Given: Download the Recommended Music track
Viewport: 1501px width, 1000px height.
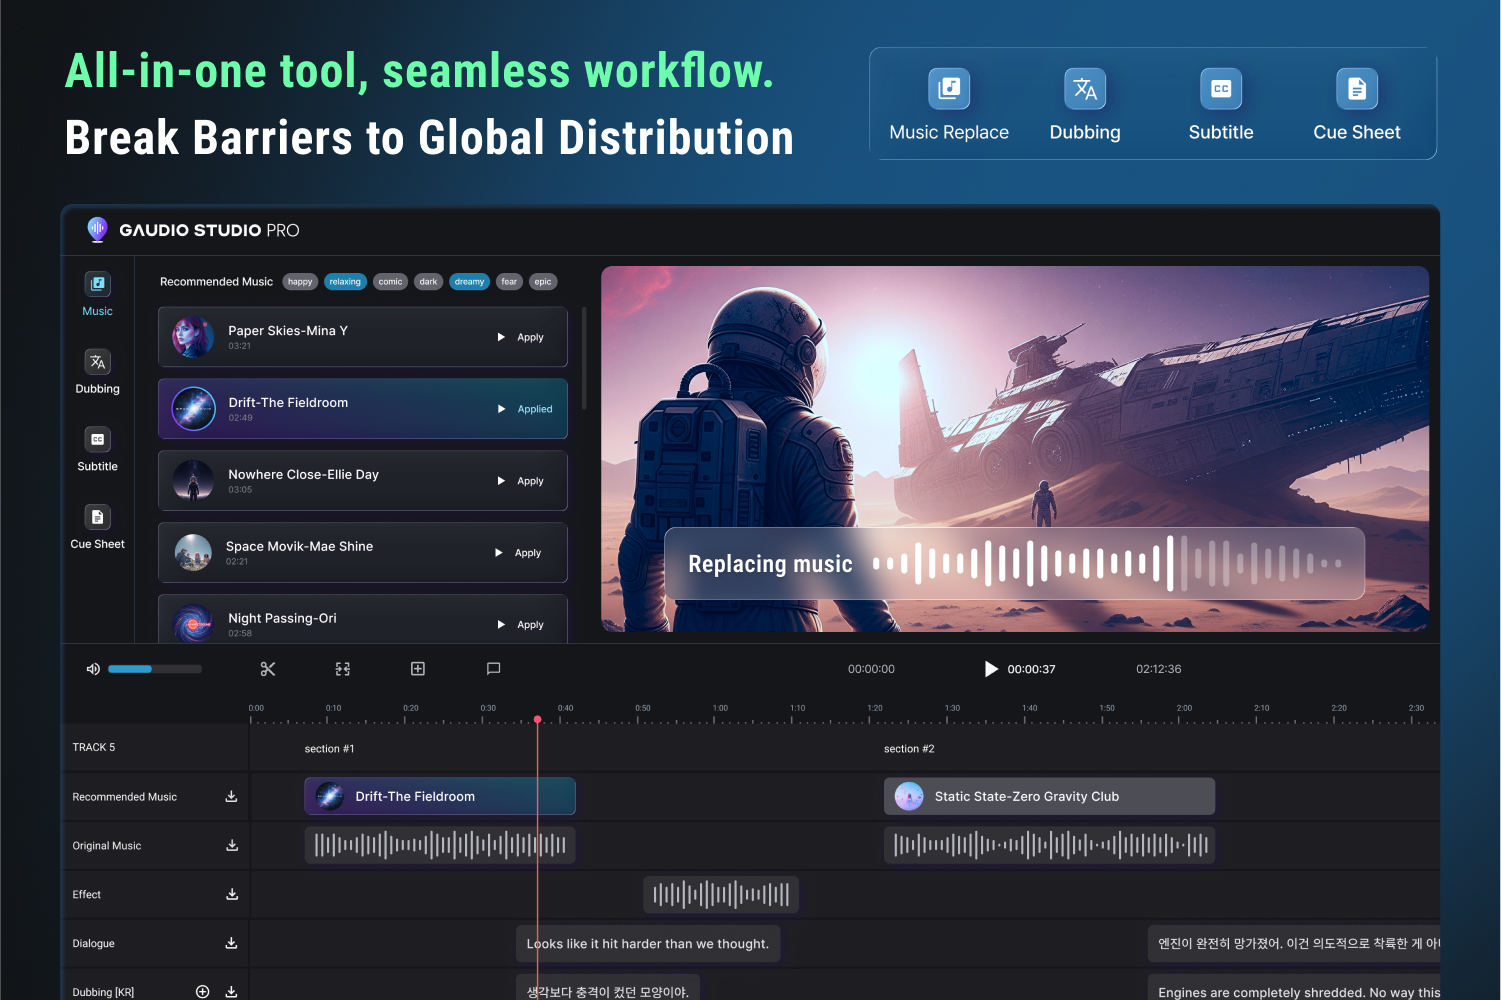Looking at the screenshot, I should point(231,797).
